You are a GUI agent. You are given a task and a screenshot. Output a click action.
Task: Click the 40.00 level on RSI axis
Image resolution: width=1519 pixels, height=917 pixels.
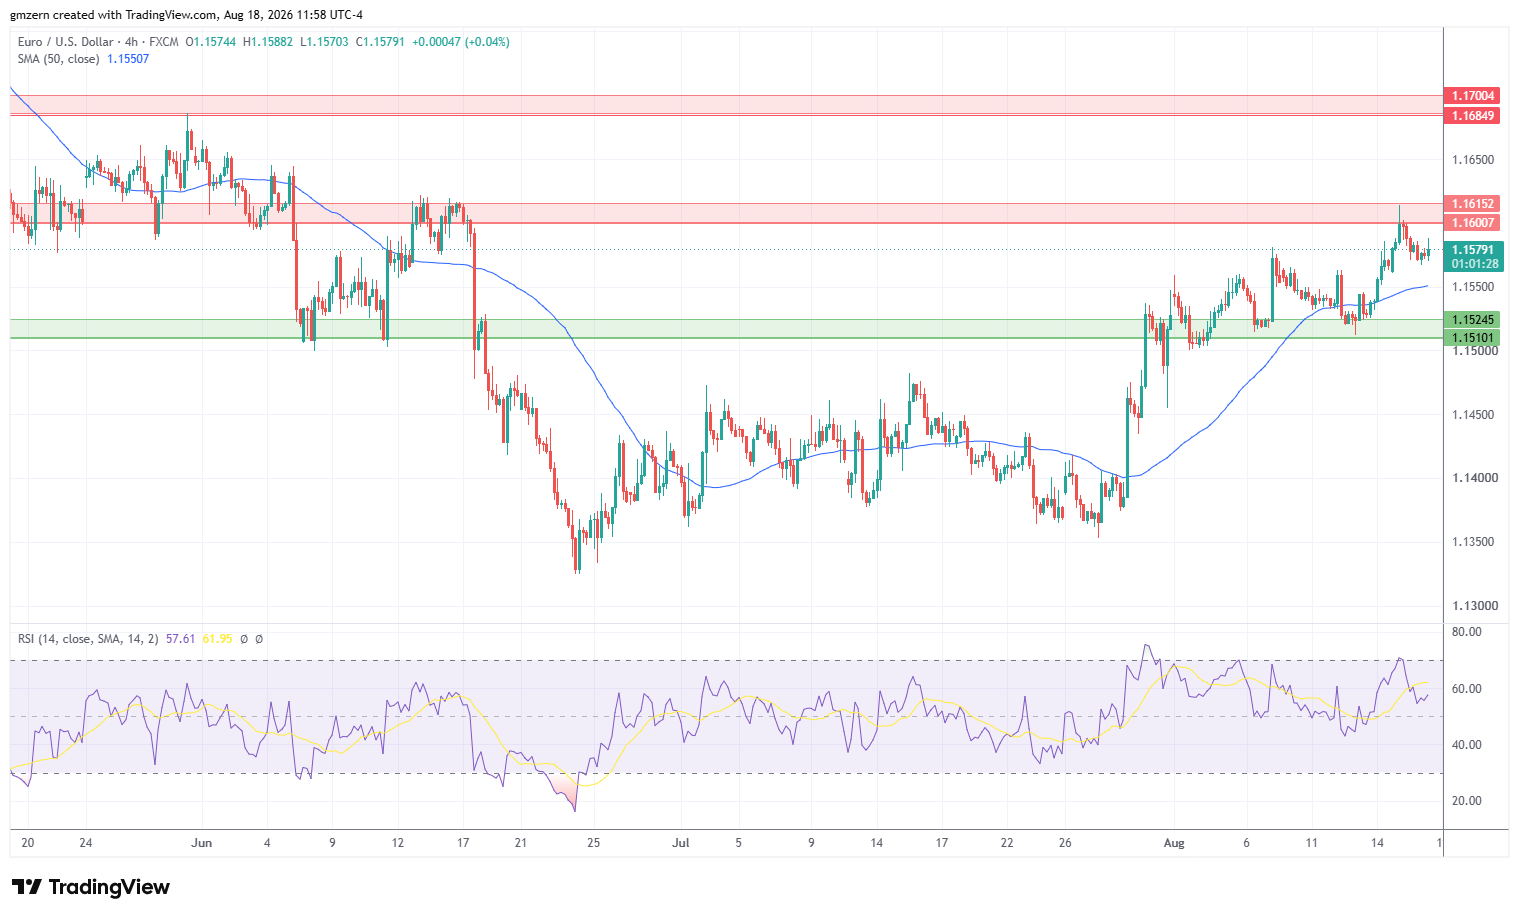point(1466,745)
